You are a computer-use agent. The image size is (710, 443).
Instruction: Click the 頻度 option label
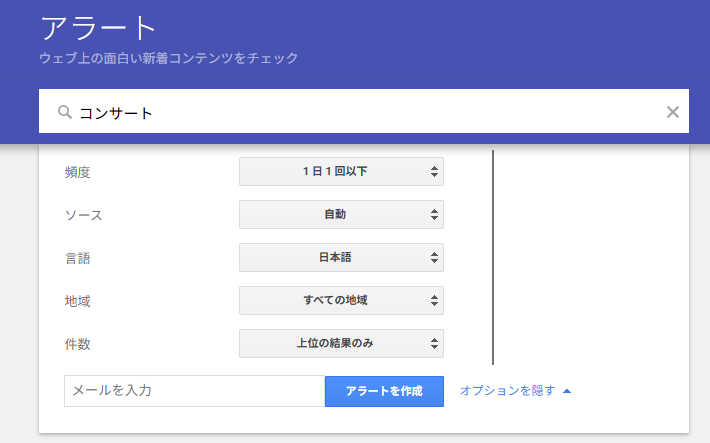(77, 172)
